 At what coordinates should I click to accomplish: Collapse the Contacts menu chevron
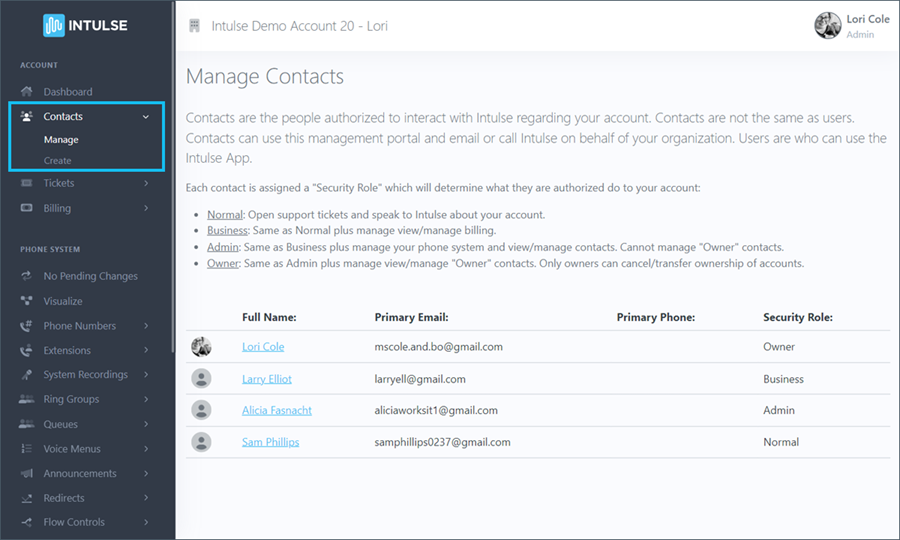coord(146,116)
